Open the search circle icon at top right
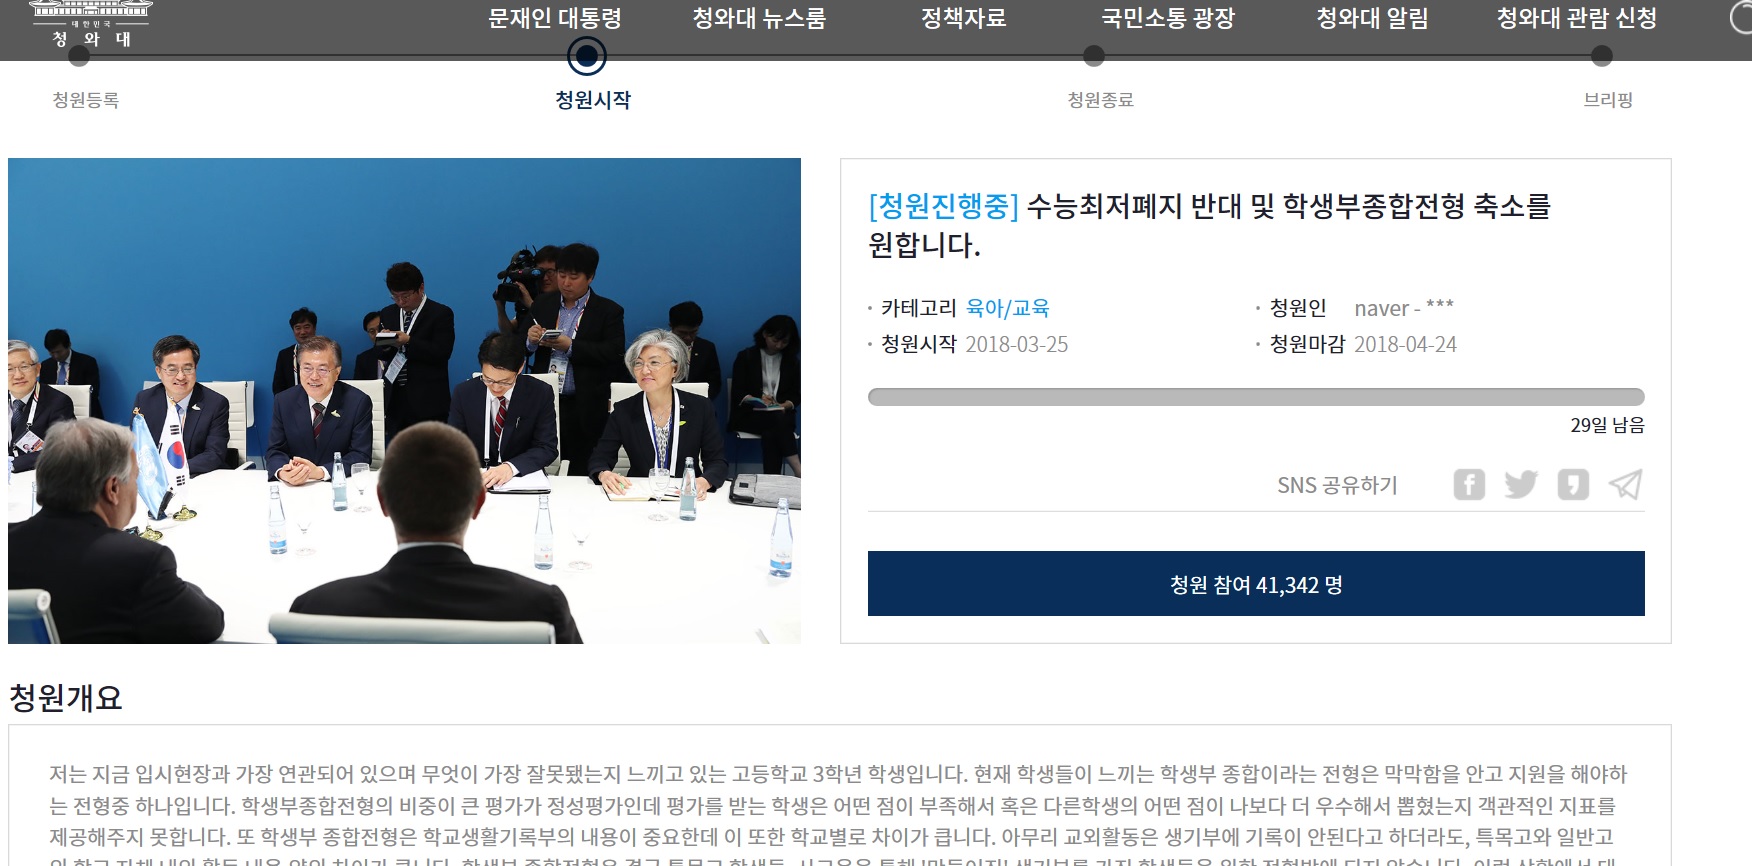The image size is (1752, 866). tap(1742, 19)
